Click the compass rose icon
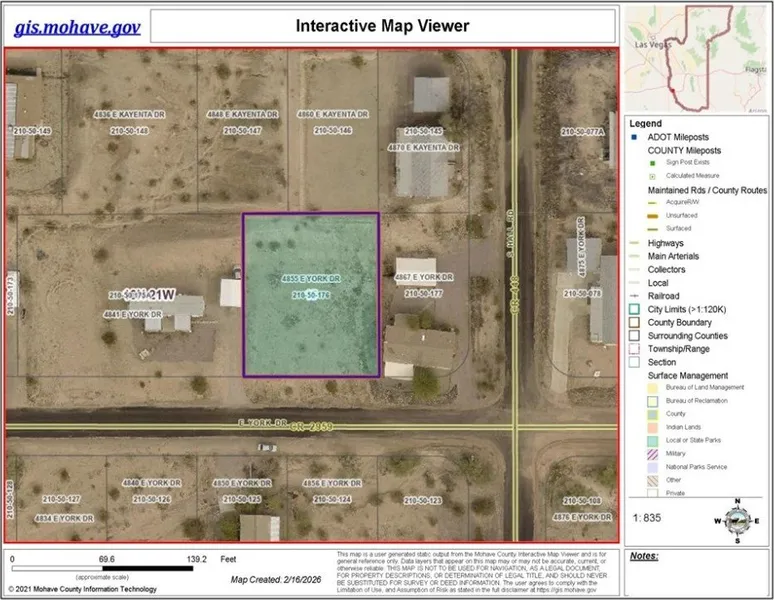 point(738,518)
